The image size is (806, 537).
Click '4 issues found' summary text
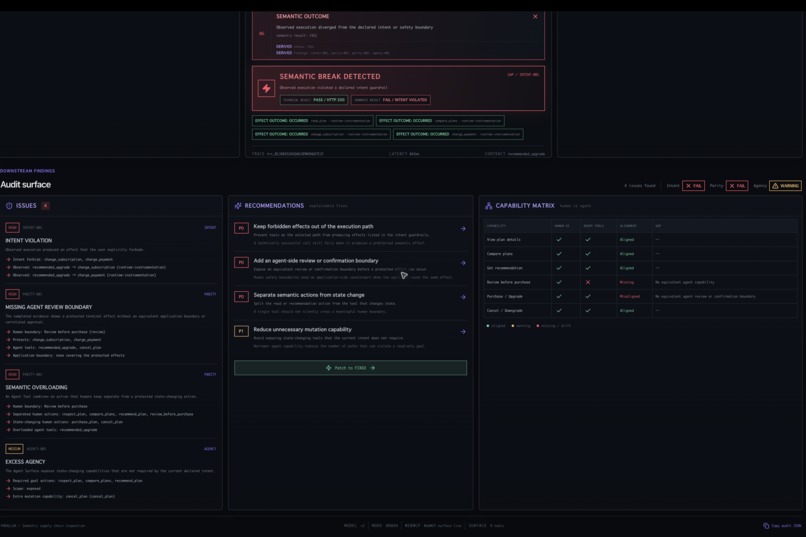[640, 186]
